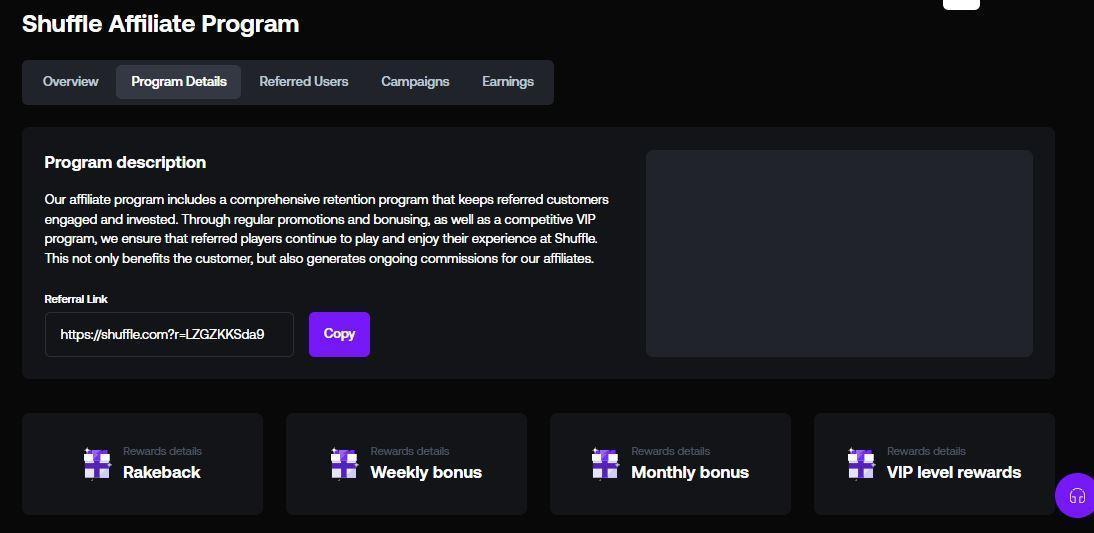The width and height of the screenshot is (1094, 533).
Task: Switch to the Overview tab
Action: click(x=70, y=82)
